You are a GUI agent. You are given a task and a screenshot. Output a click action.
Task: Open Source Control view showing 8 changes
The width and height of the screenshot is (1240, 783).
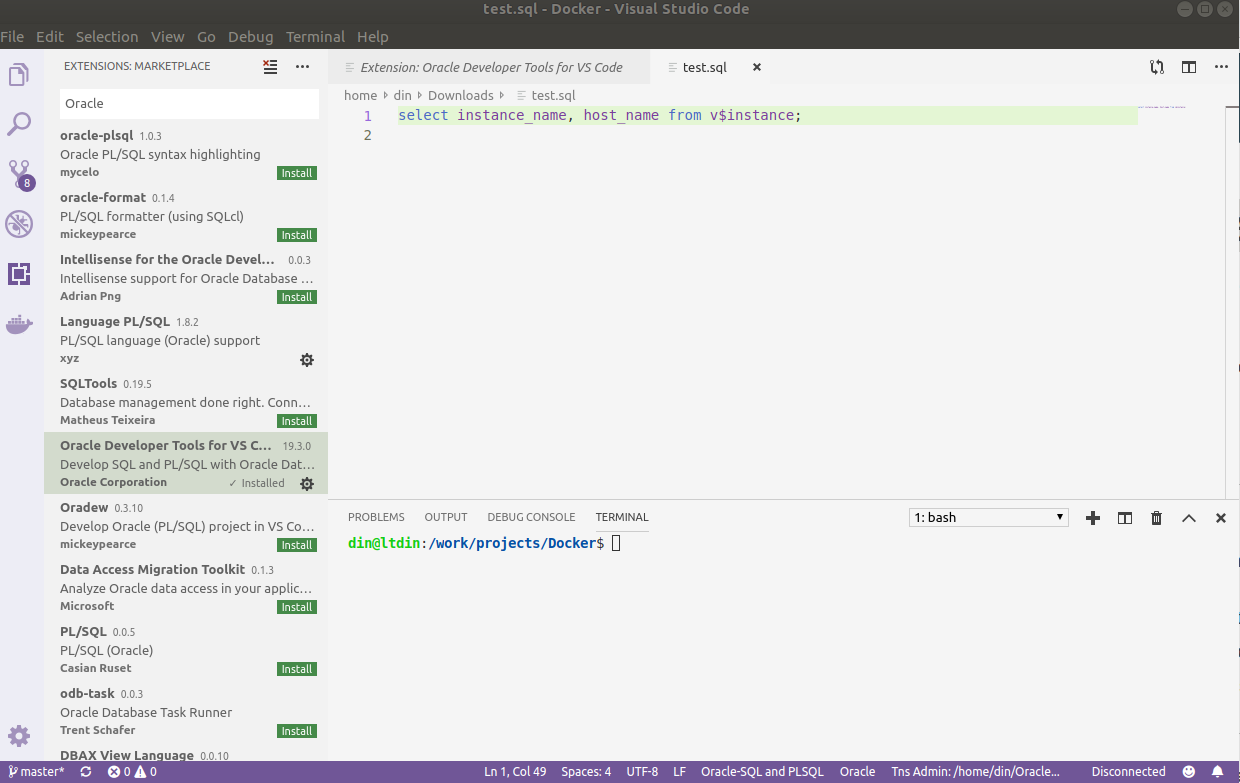(20, 173)
